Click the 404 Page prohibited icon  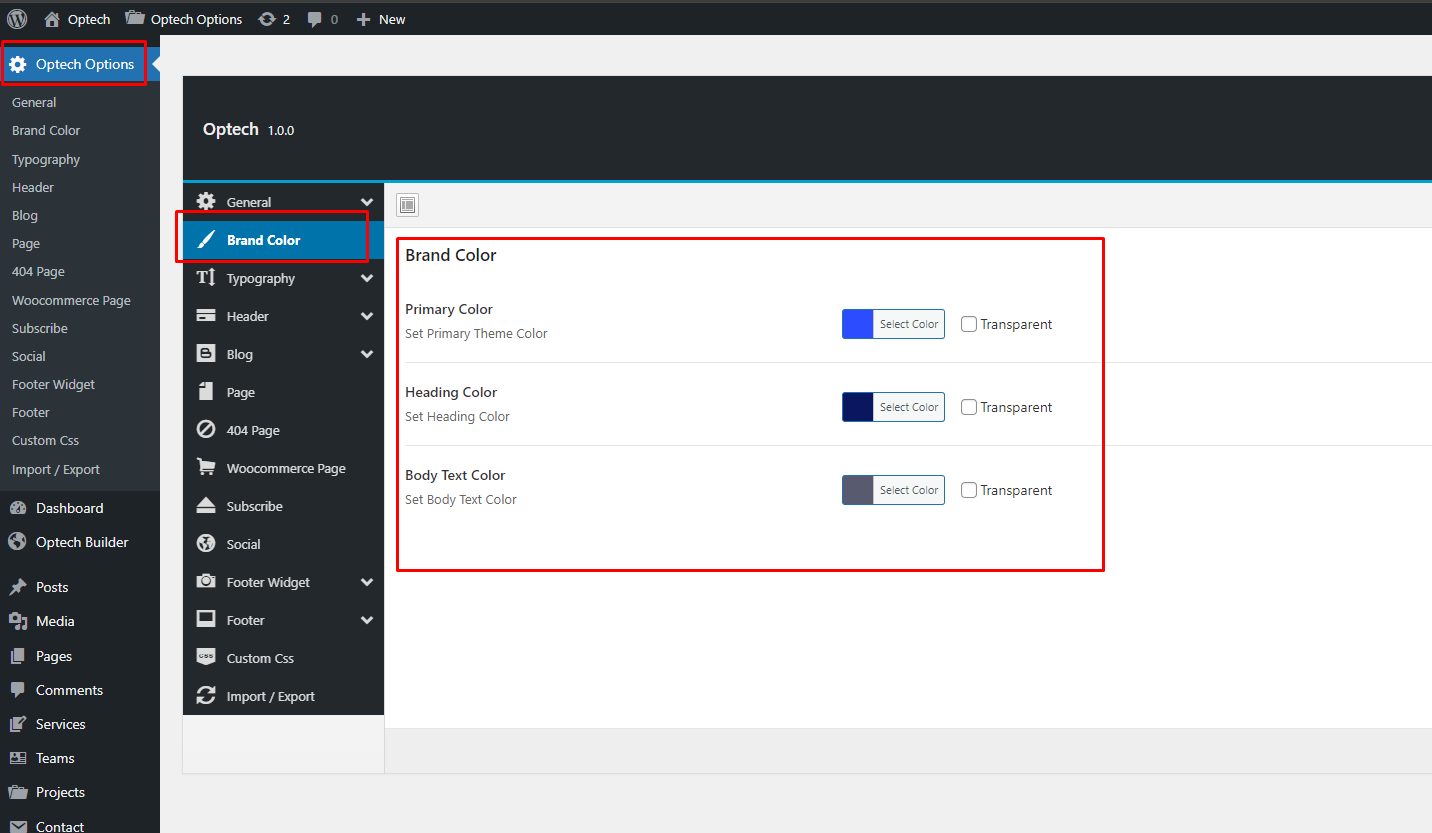(x=206, y=430)
